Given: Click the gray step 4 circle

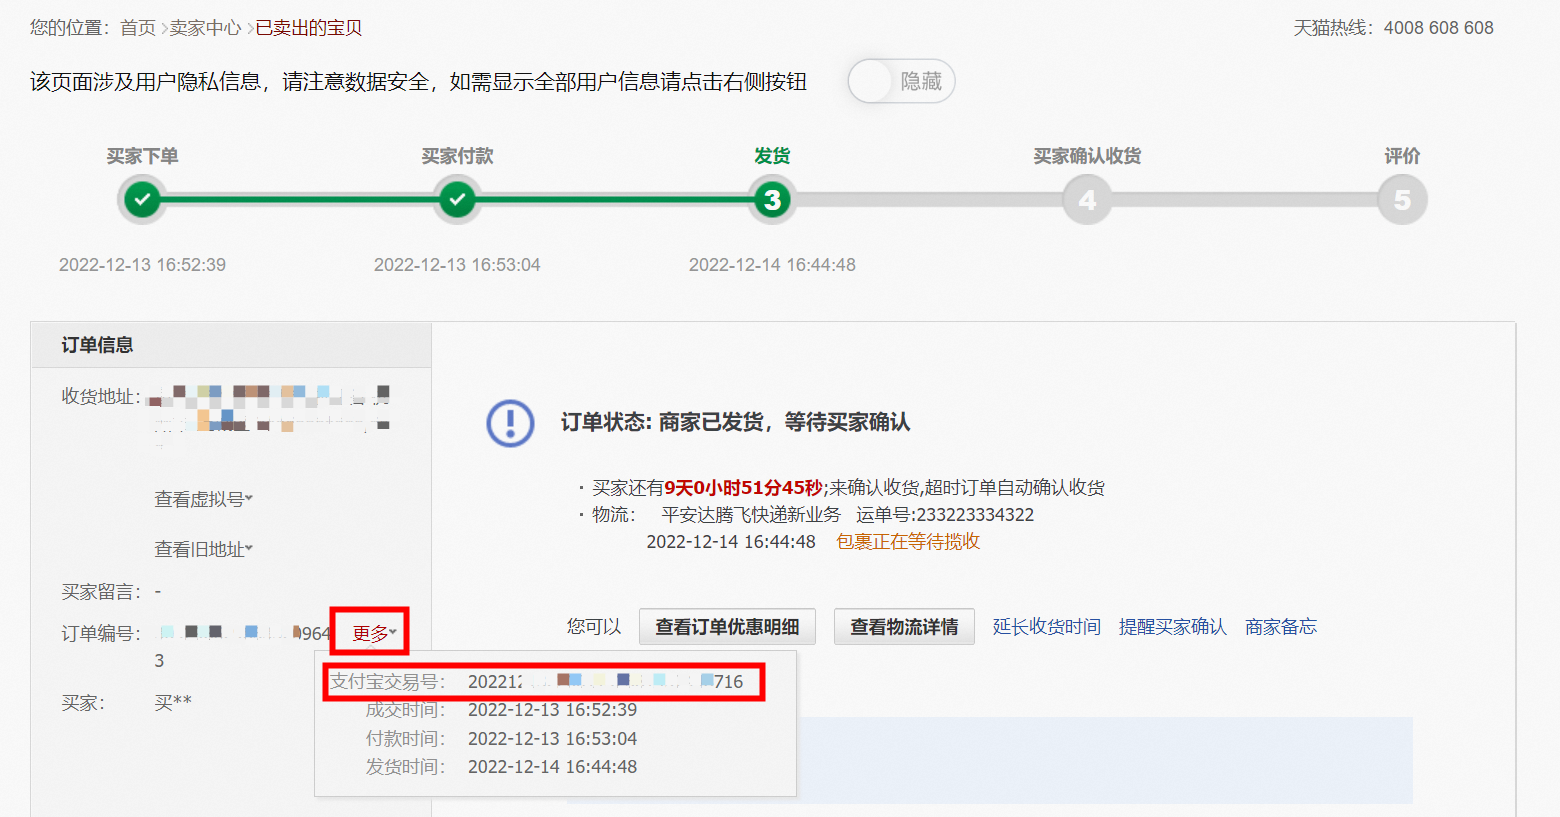Looking at the screenshot, I should 1087,199.
